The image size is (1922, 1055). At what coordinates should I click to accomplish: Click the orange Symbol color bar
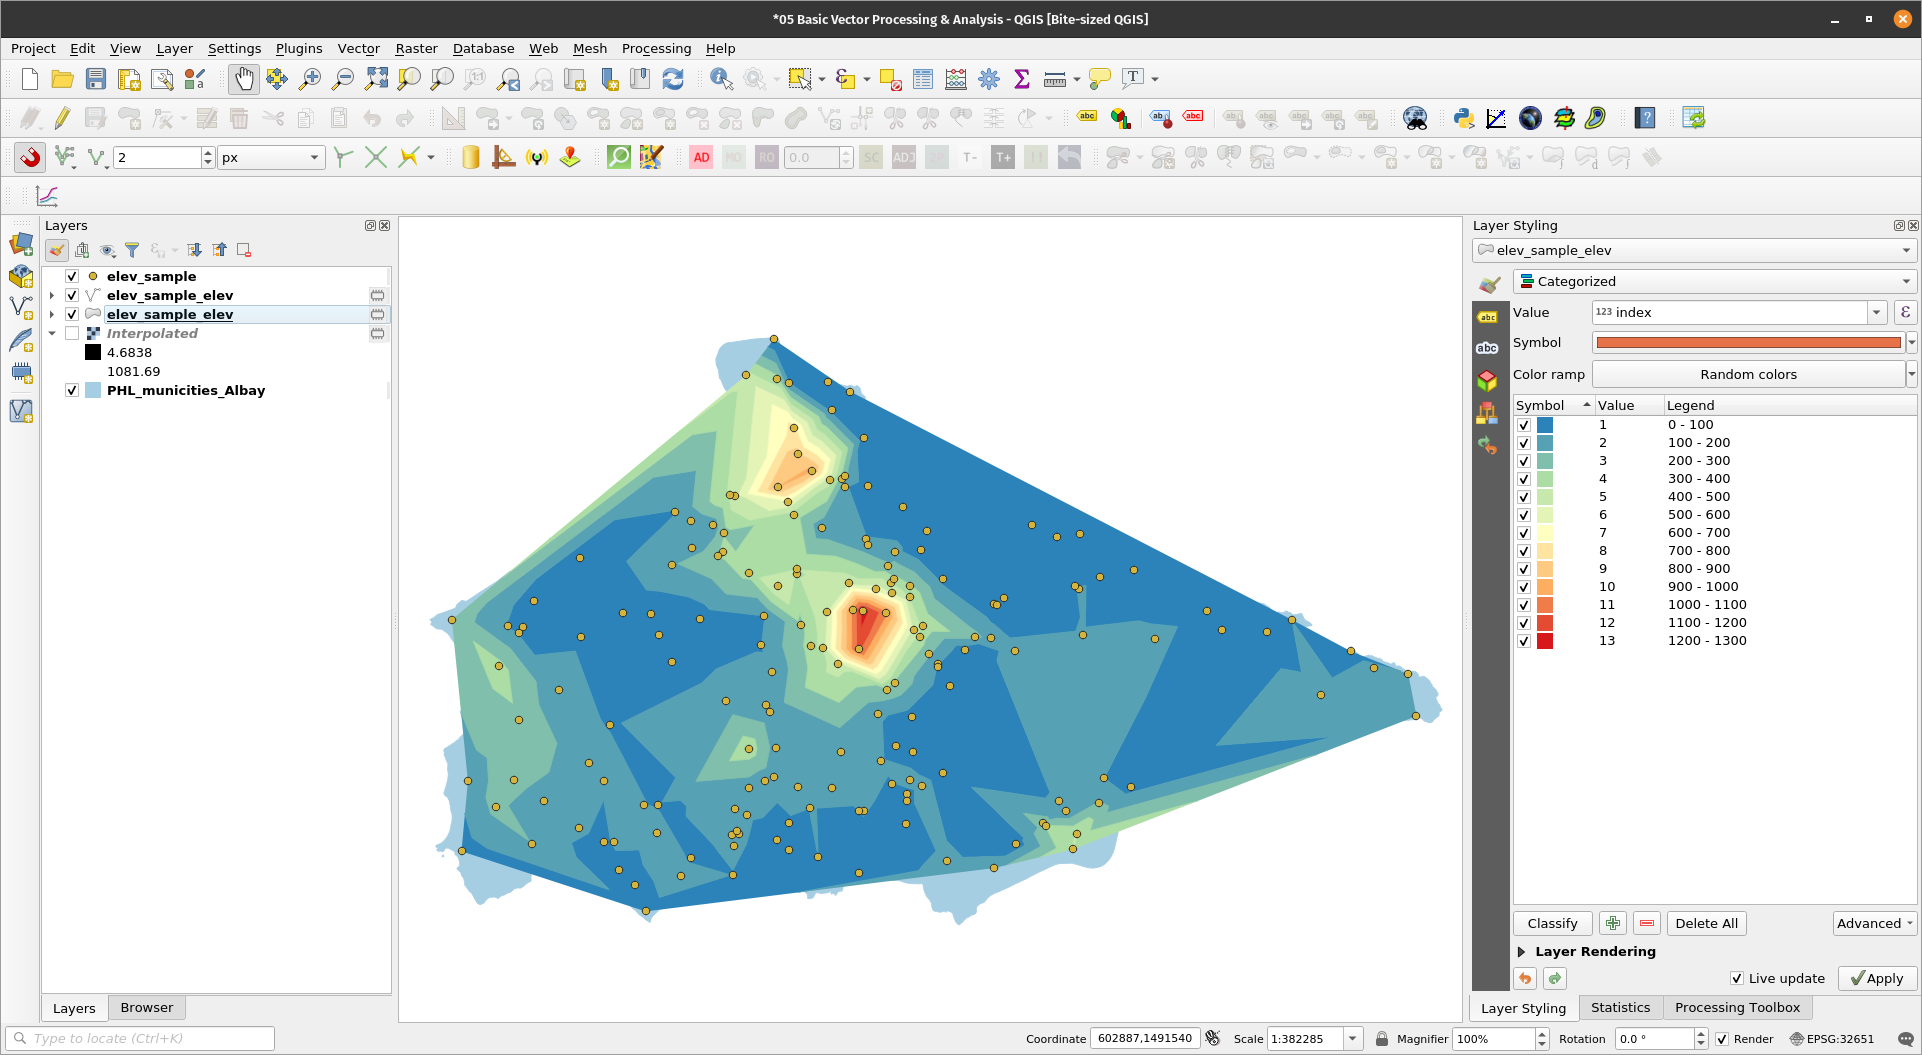pos(1747,343)
